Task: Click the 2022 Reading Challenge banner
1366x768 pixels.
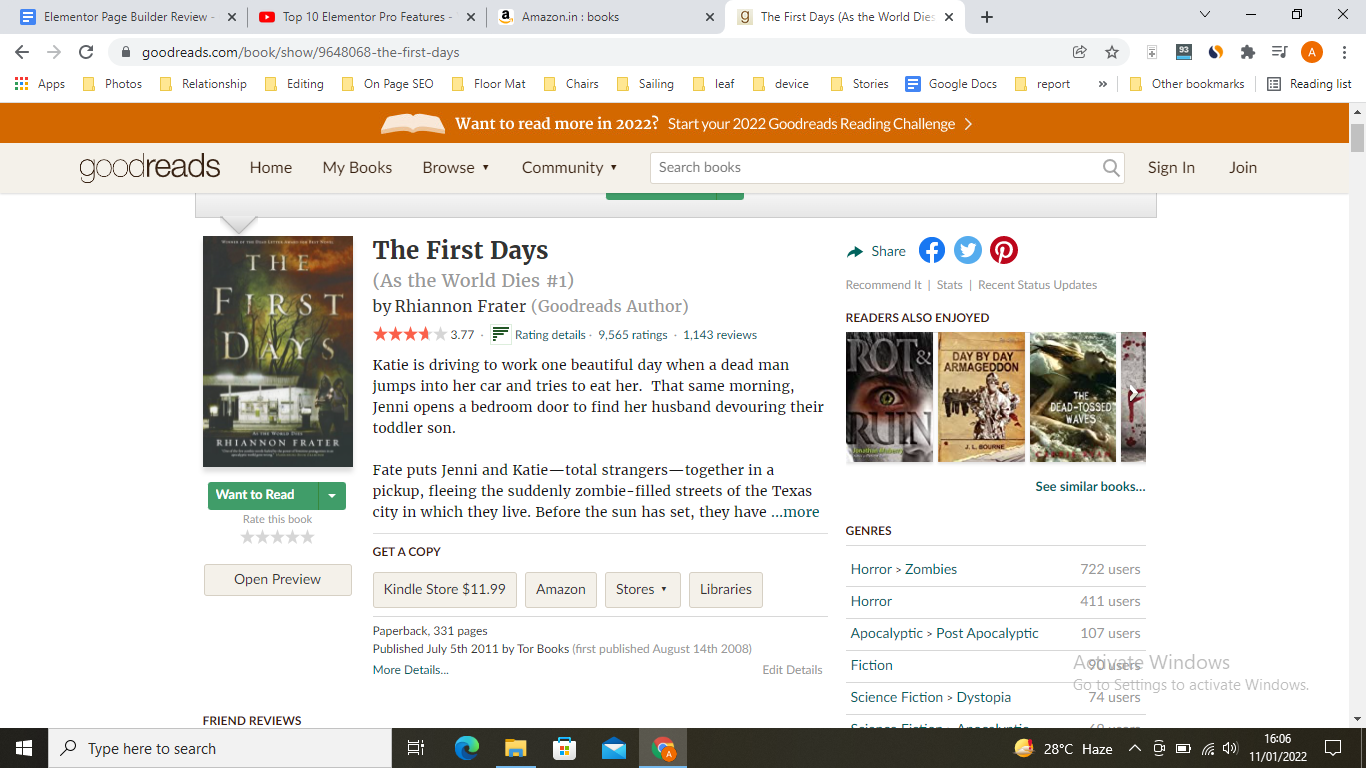Action: [x=675, y=124]
